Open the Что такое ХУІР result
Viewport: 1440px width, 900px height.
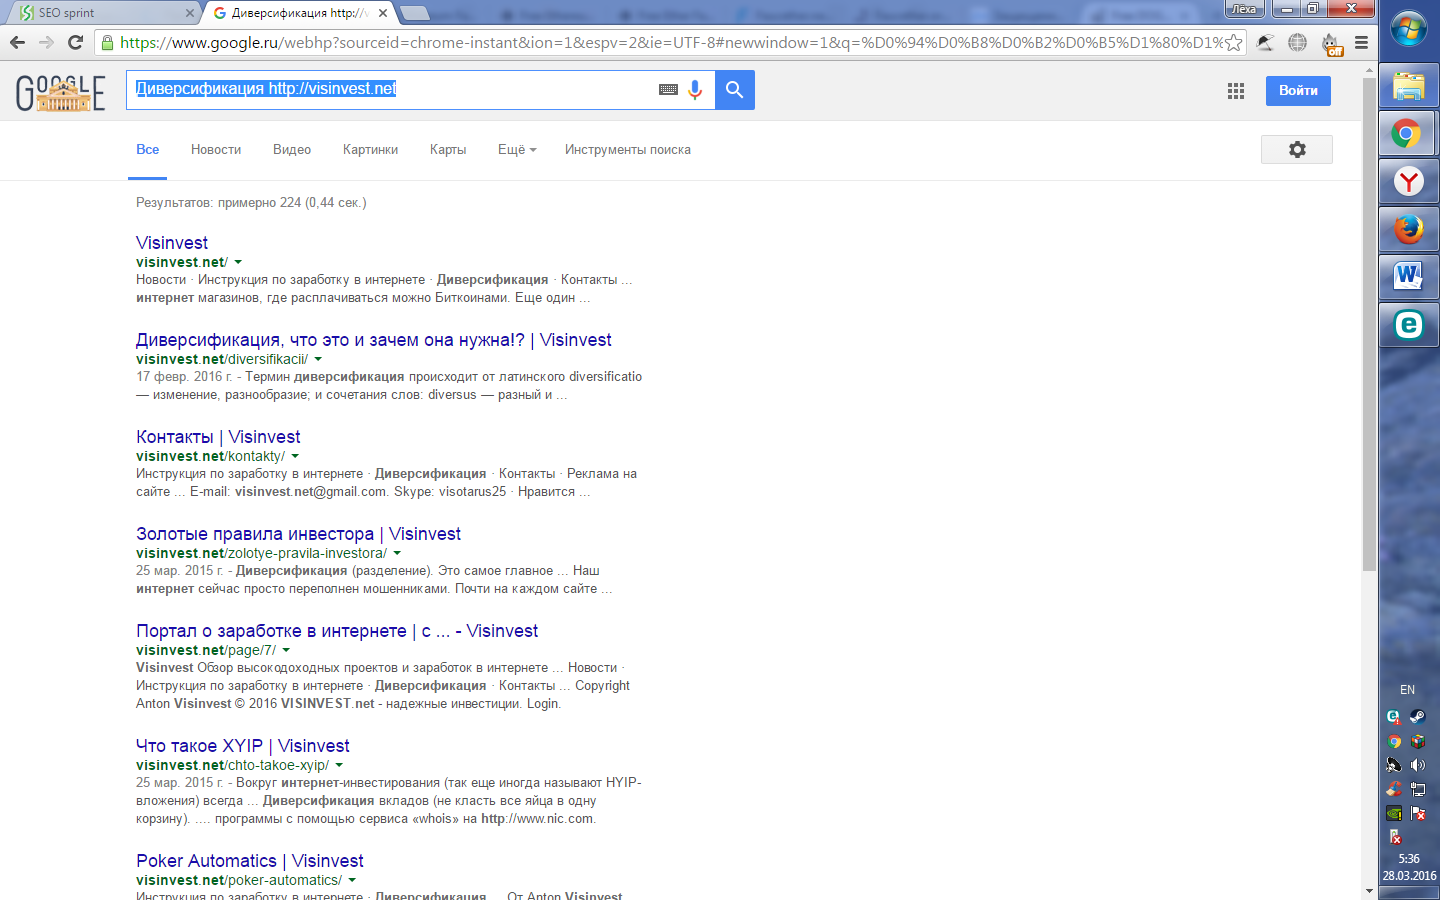point(243,746)
